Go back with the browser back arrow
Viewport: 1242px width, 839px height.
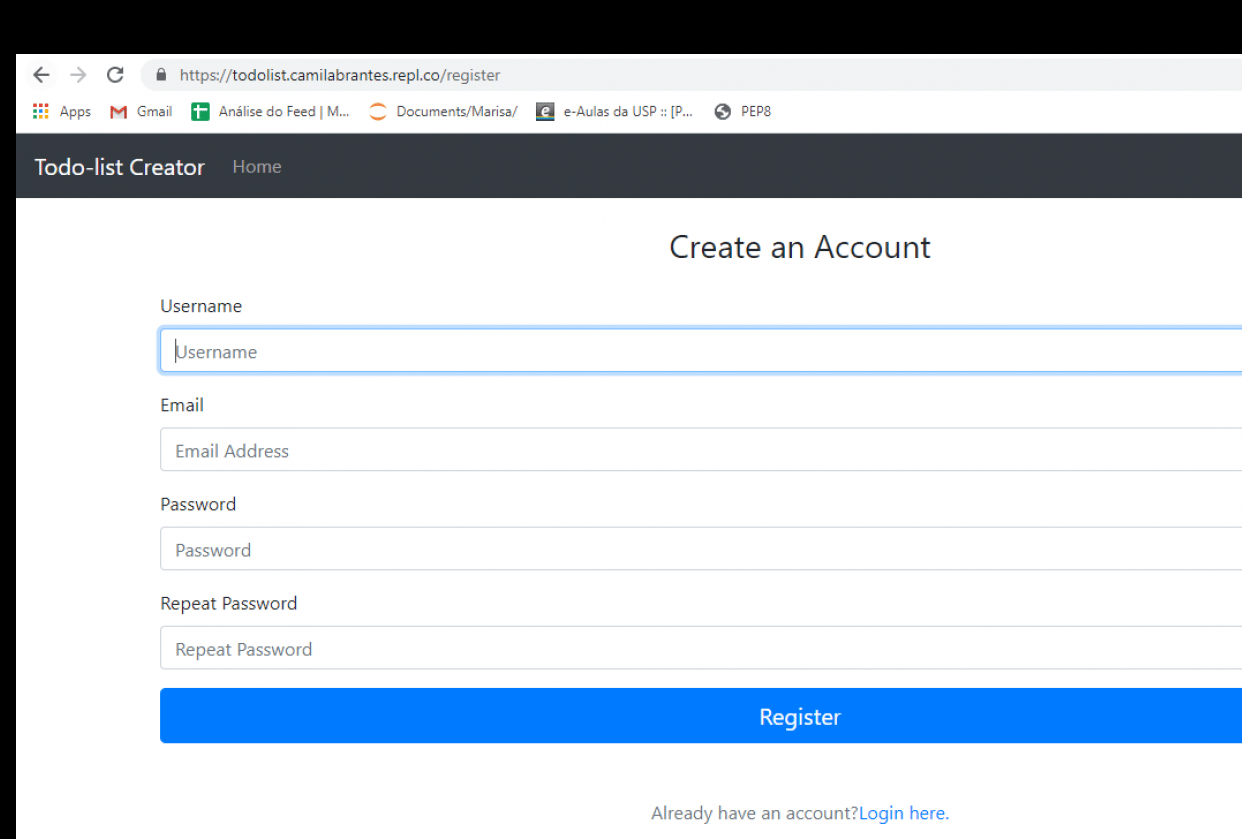pyautogui.click(x=41, y=75)
